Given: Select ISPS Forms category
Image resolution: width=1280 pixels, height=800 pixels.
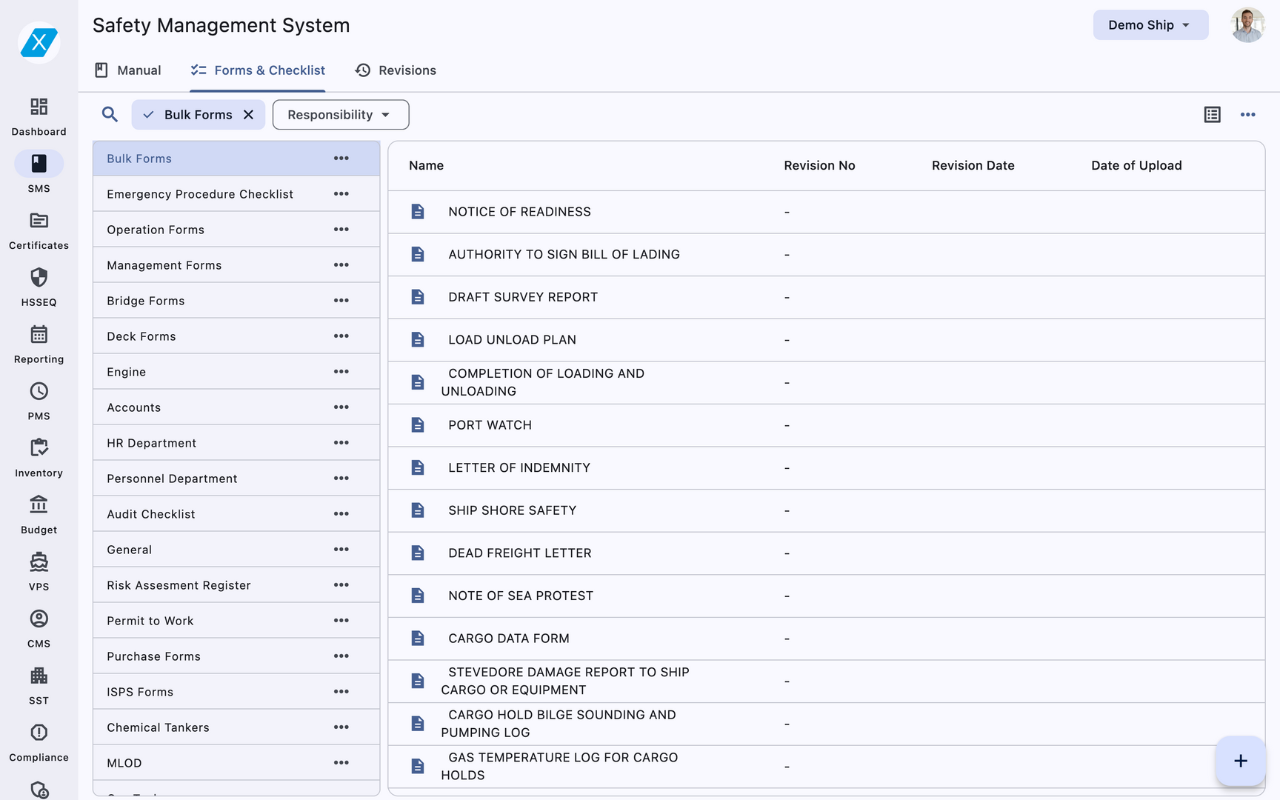Looking at the screenshot, I should coord(236,691).
